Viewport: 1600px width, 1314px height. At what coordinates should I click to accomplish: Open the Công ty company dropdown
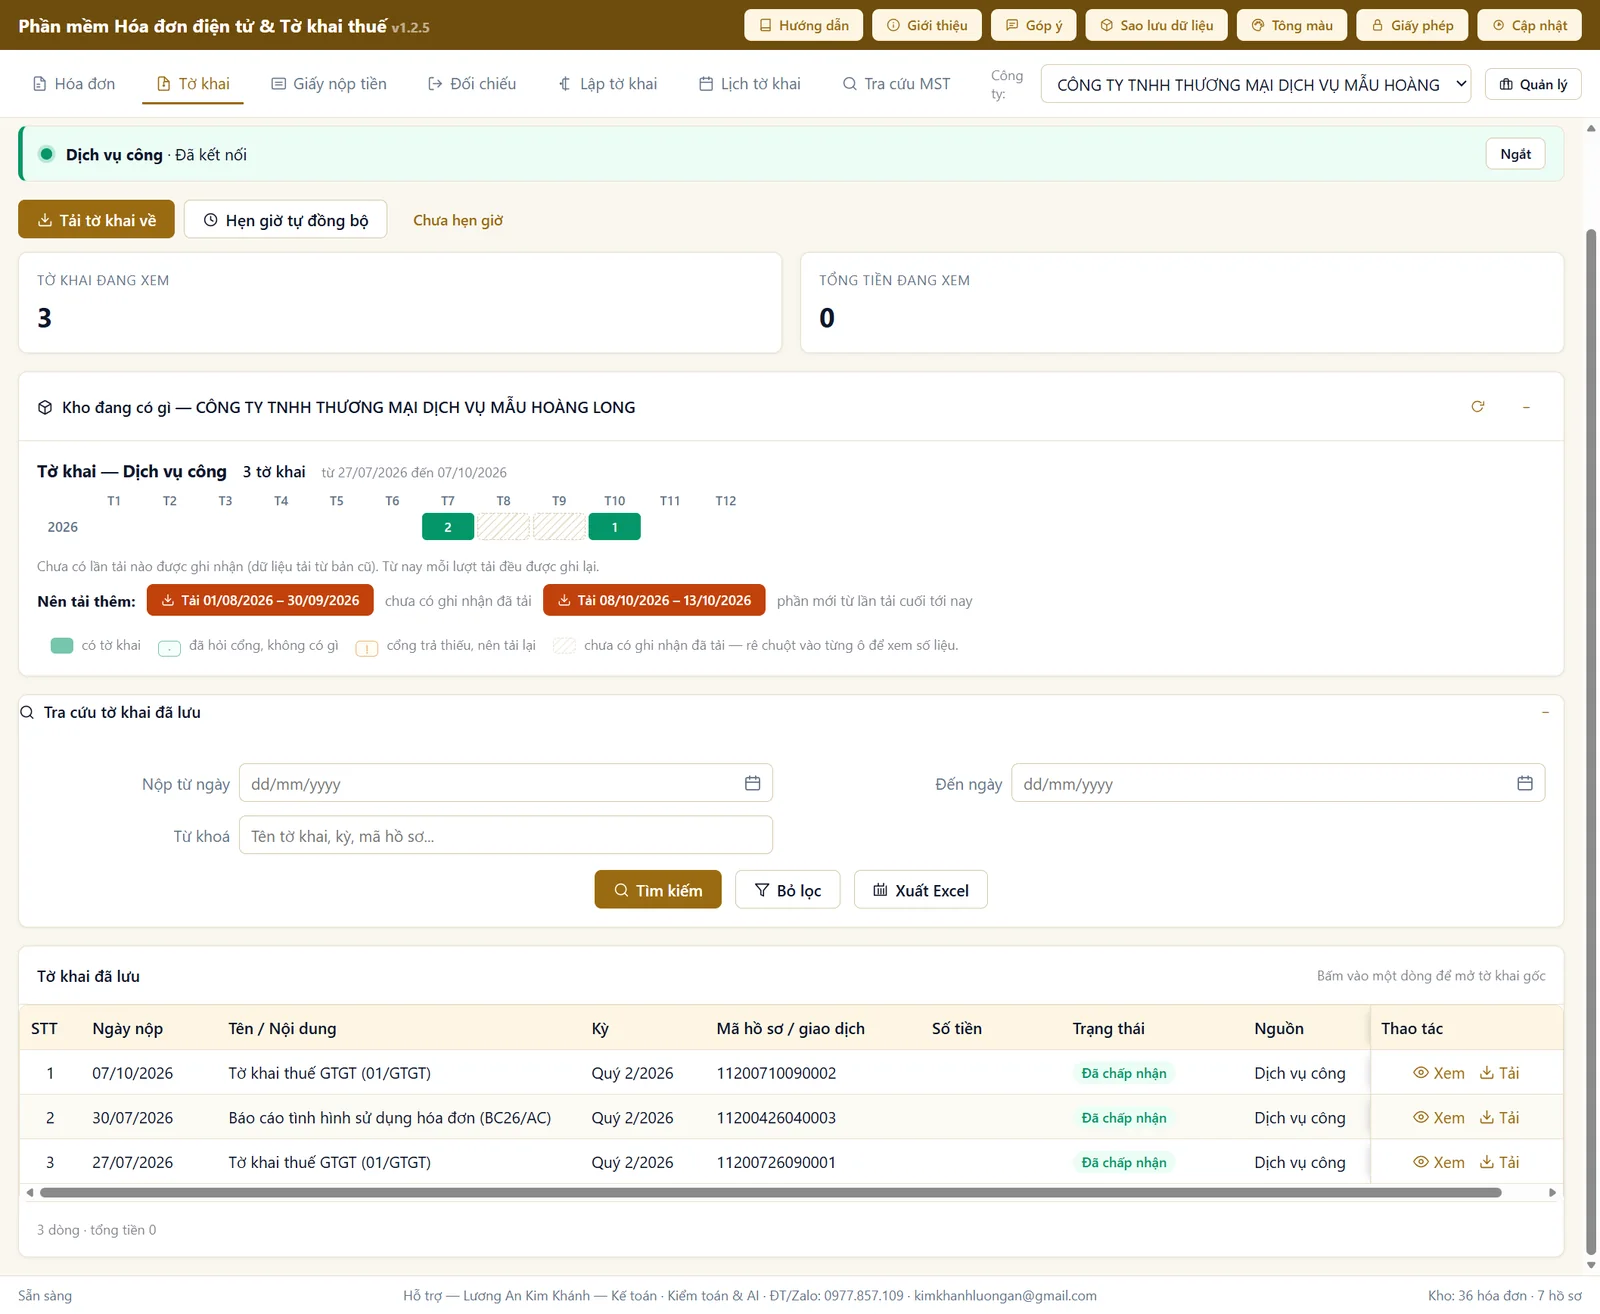[x=1256, y=84]
